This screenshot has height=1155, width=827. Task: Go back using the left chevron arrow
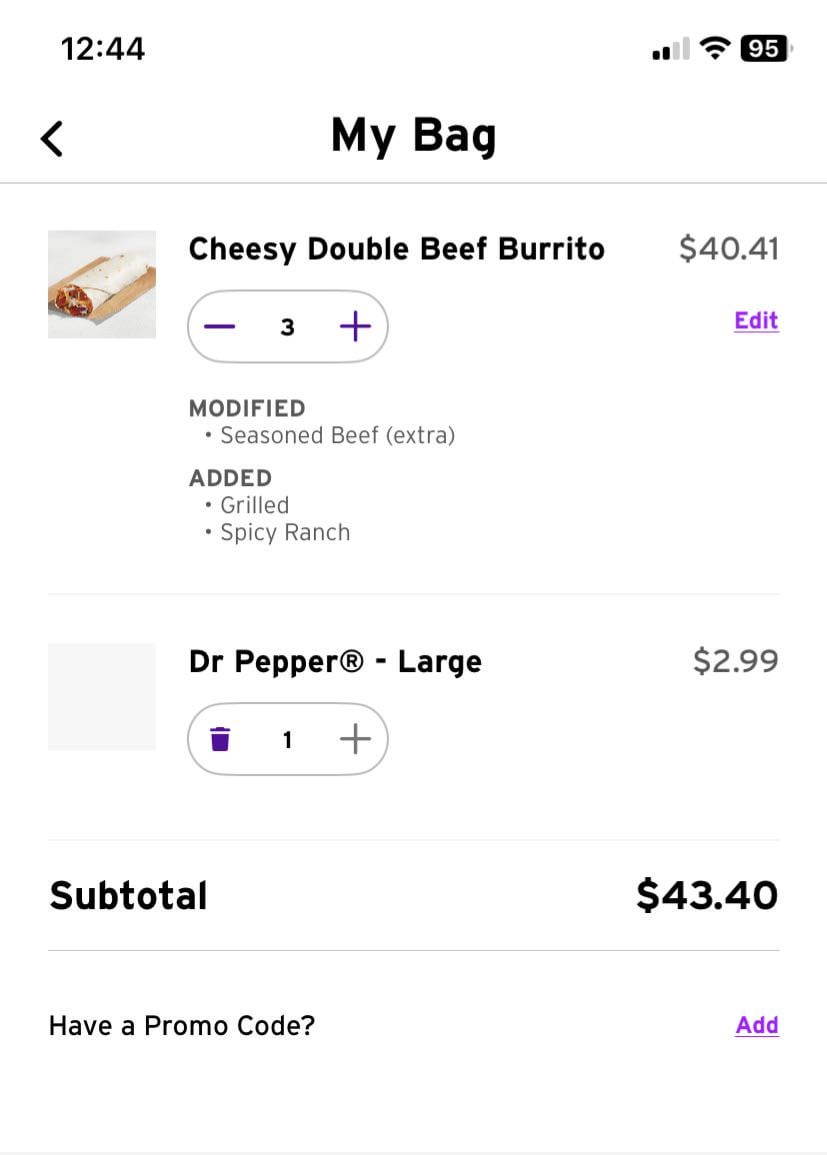[x=52, y=138]
